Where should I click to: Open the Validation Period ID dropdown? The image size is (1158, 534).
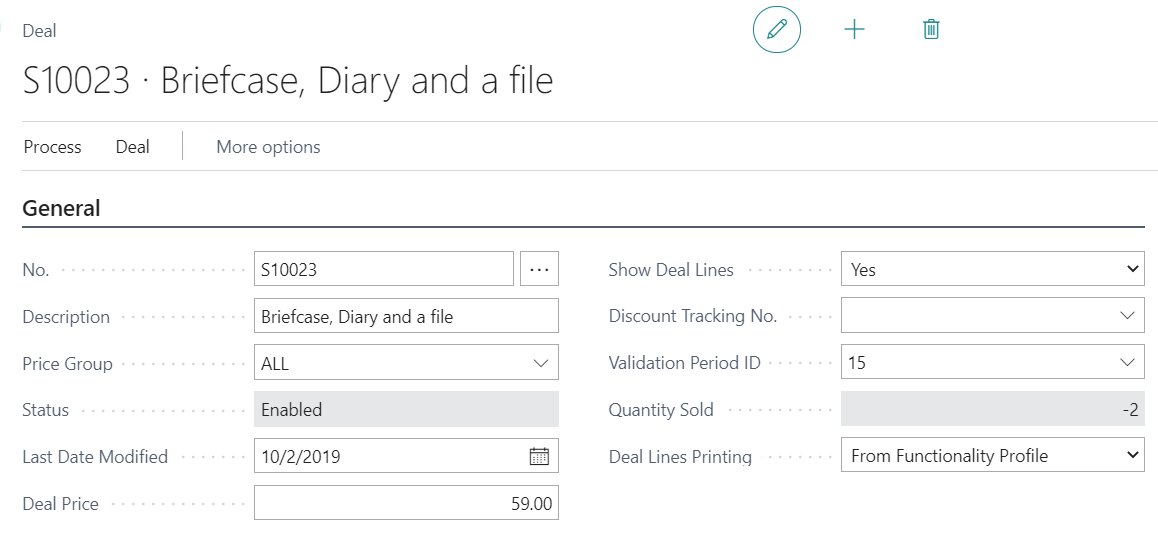pyautogui.click(x=1128, y=363)
